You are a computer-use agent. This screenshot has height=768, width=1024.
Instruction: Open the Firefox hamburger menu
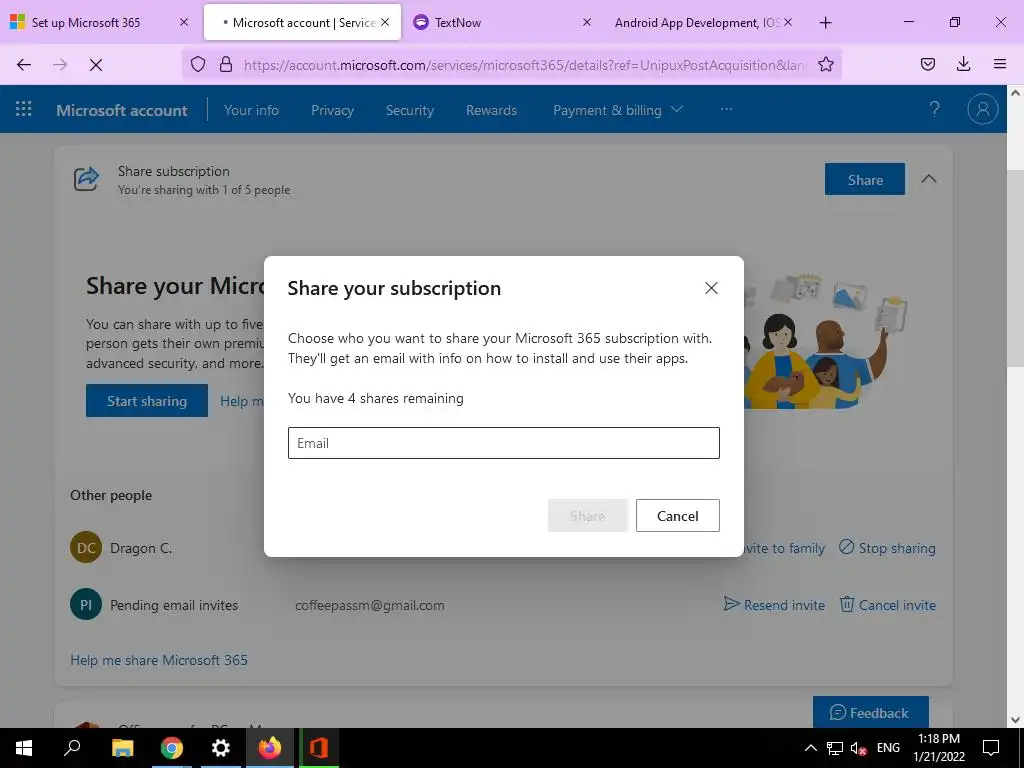click(999, 64)
